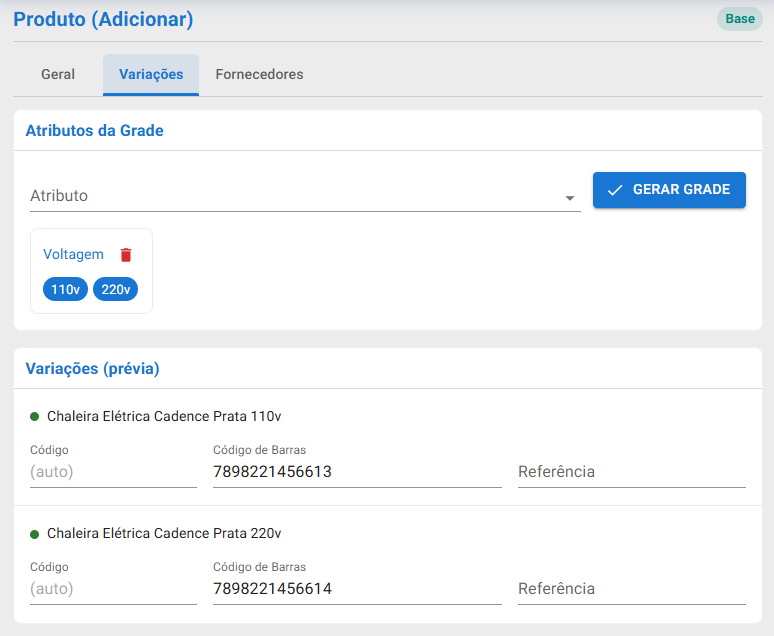Select the 220v voltage chip
The image size is (774, 636).
[116, 289]
